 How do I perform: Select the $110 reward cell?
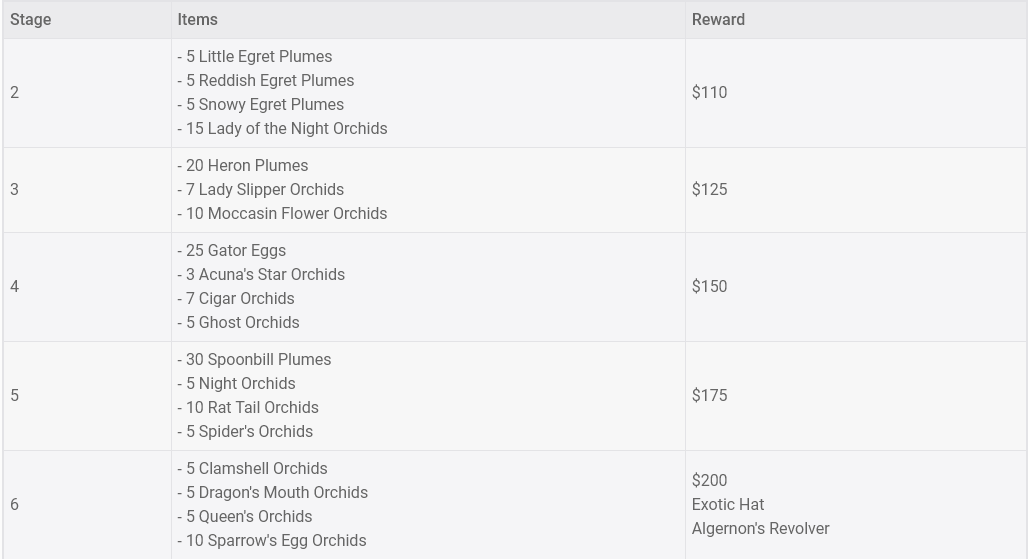coord(709,93)
